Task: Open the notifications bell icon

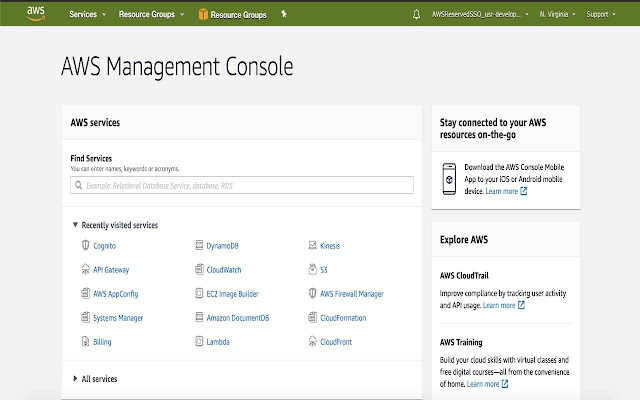Action: click(x=416, y=15)
